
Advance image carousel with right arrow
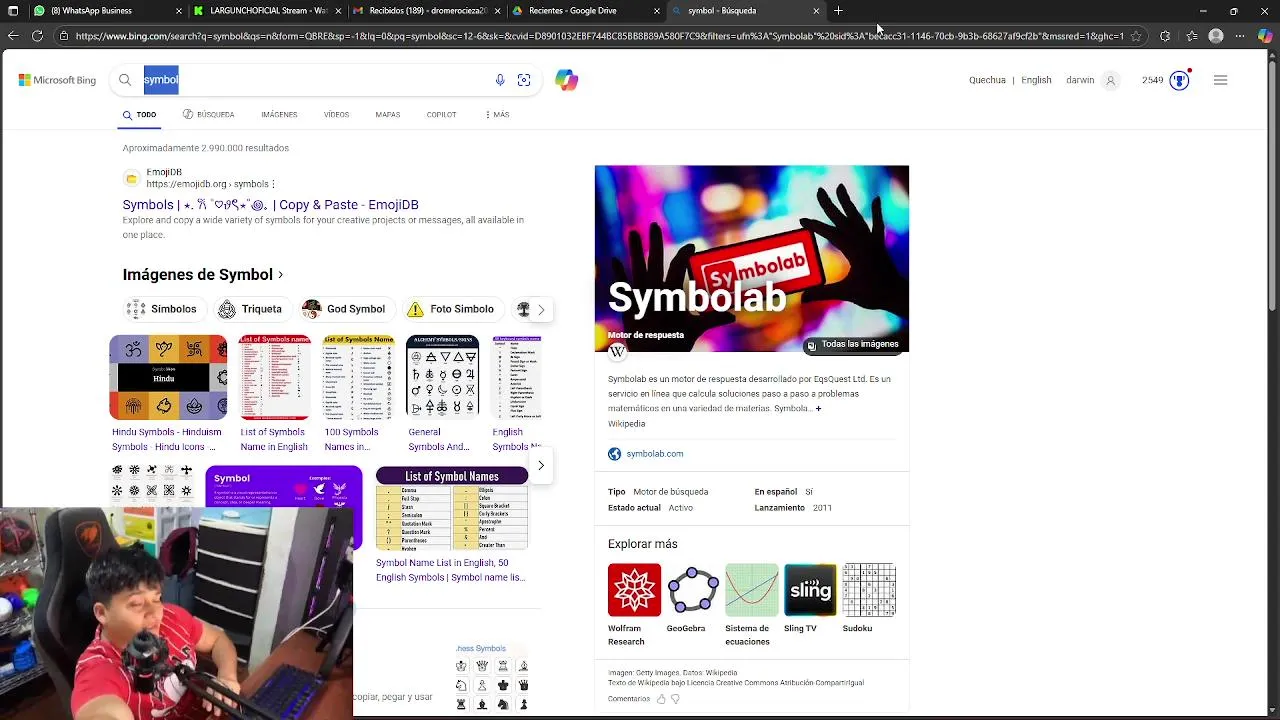click(x=541, y=466)
